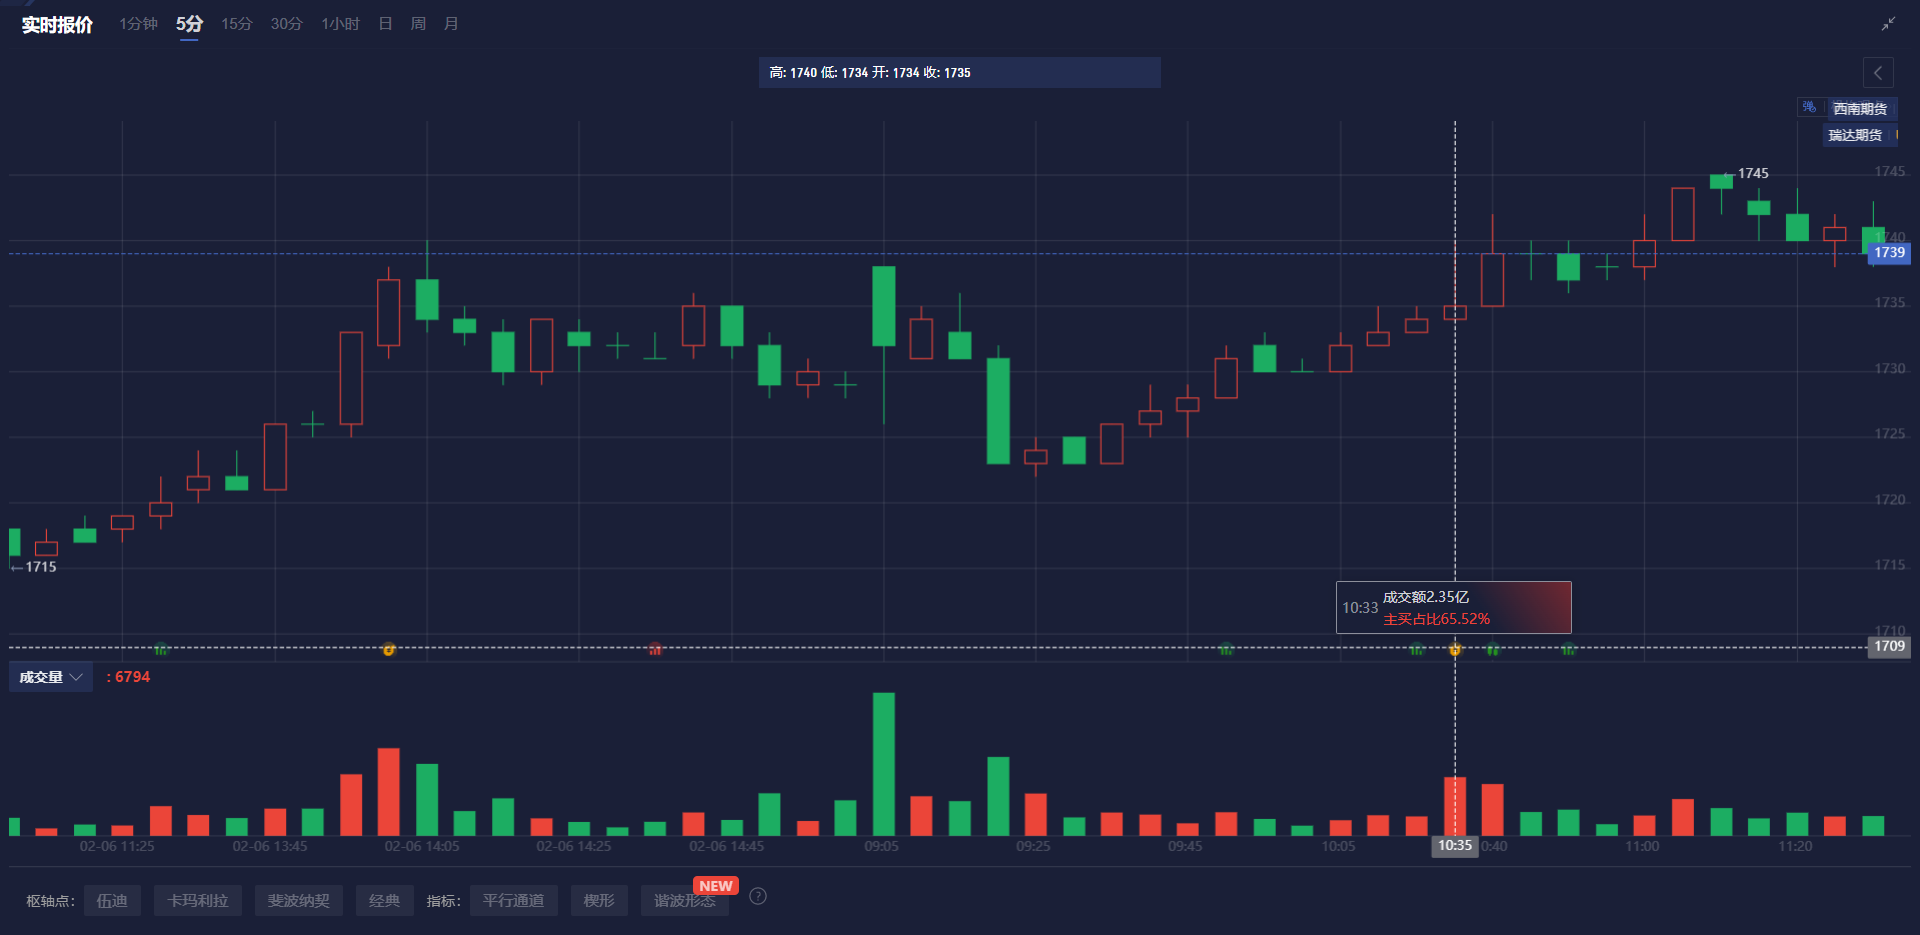
Task: Toggle the 楔形 wedge indicator
Action: [599, 901]
